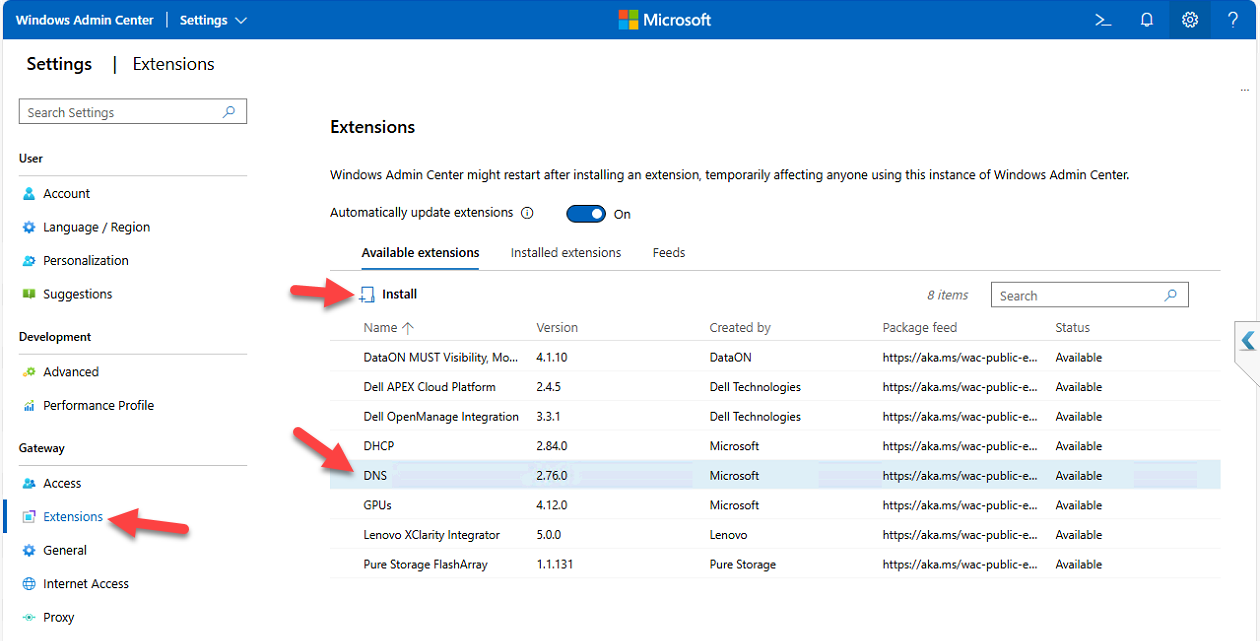The width and height of the screenshot is (1260, 641).
Task: Sort by Status column header
Action: (1072, 328)
